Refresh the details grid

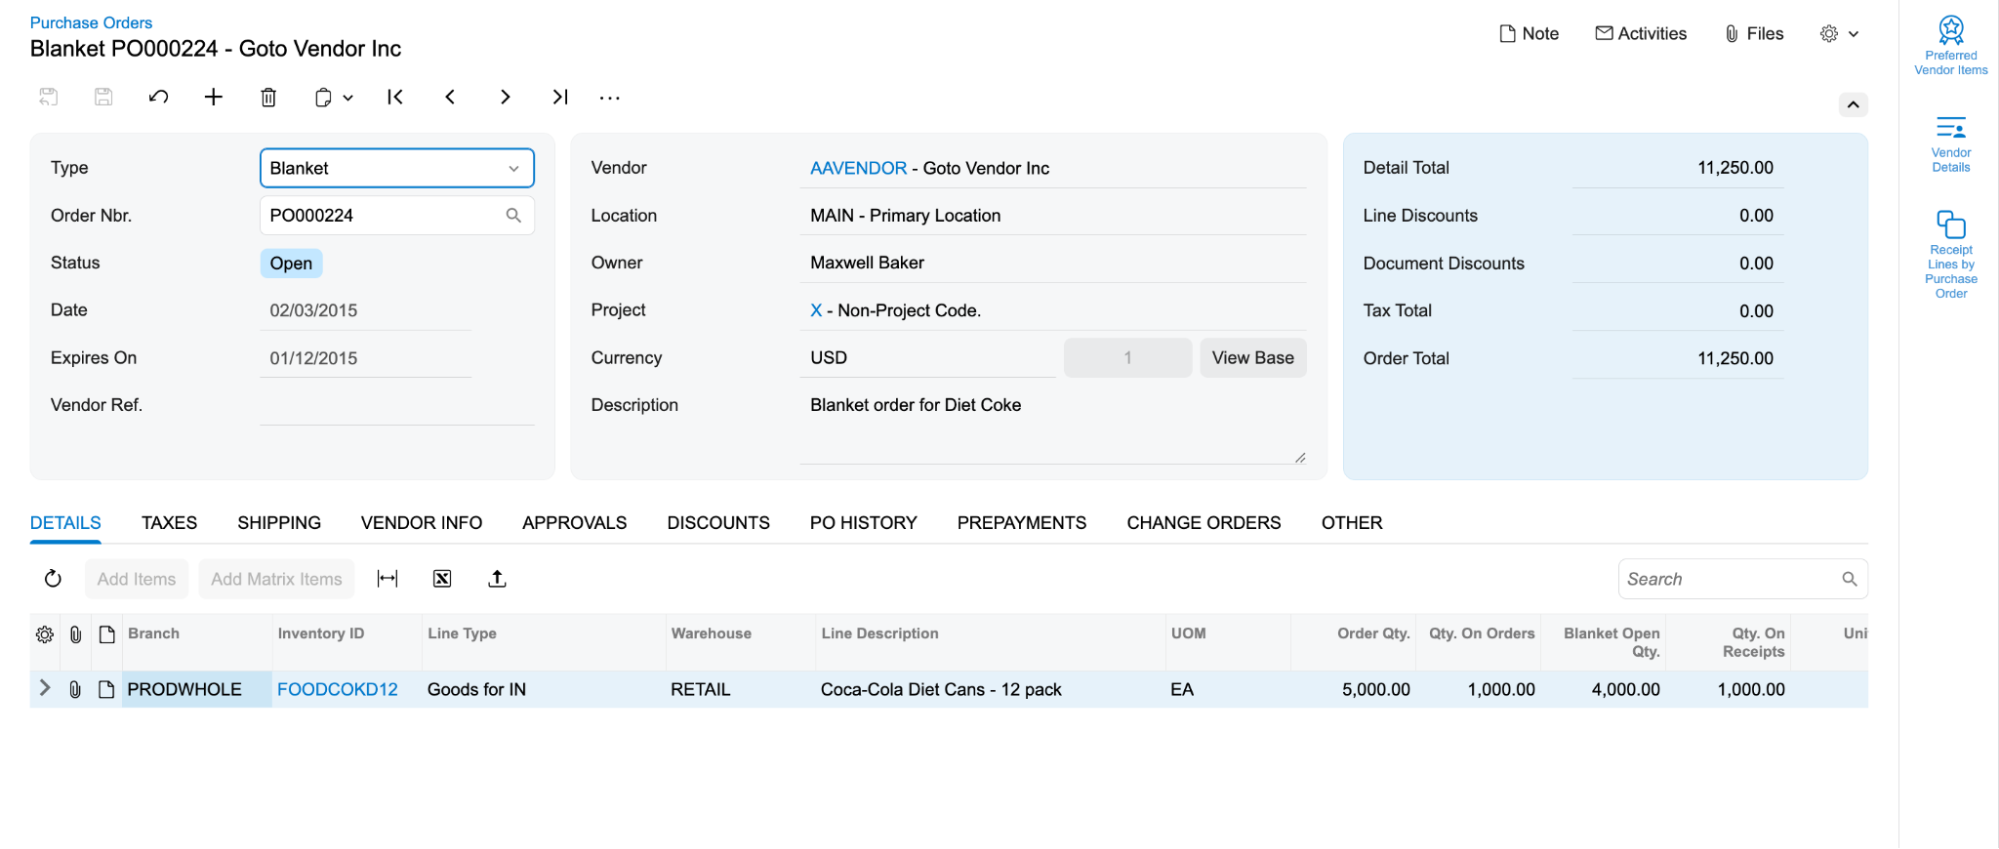pos(53,579)
